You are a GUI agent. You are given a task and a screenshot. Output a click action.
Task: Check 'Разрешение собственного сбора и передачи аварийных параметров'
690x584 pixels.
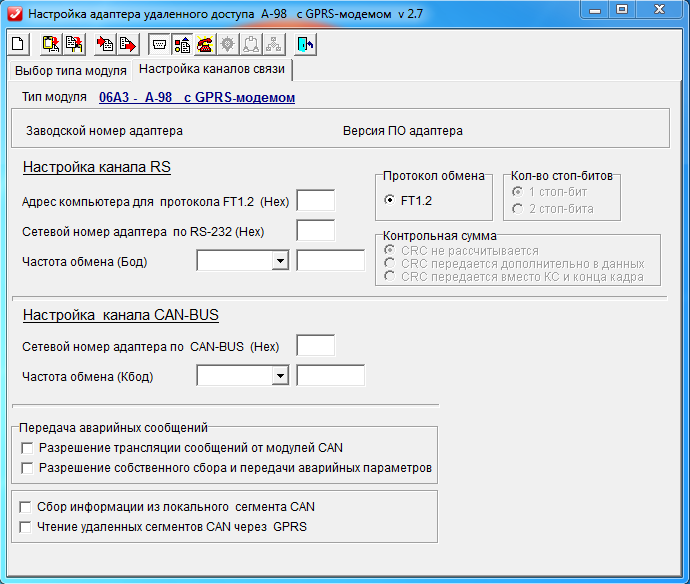coord(27,468)
